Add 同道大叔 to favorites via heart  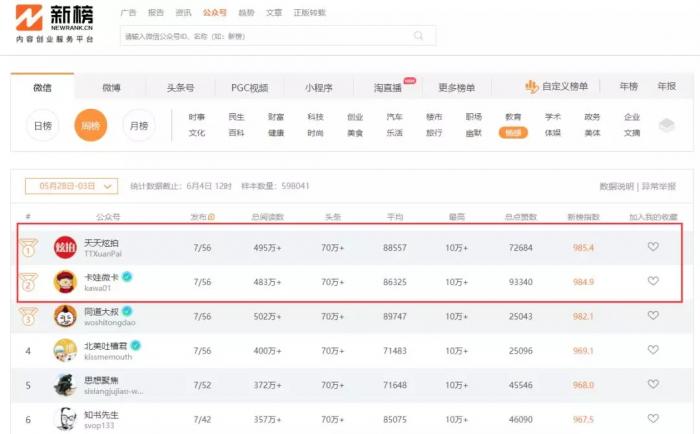coord(653,316)
